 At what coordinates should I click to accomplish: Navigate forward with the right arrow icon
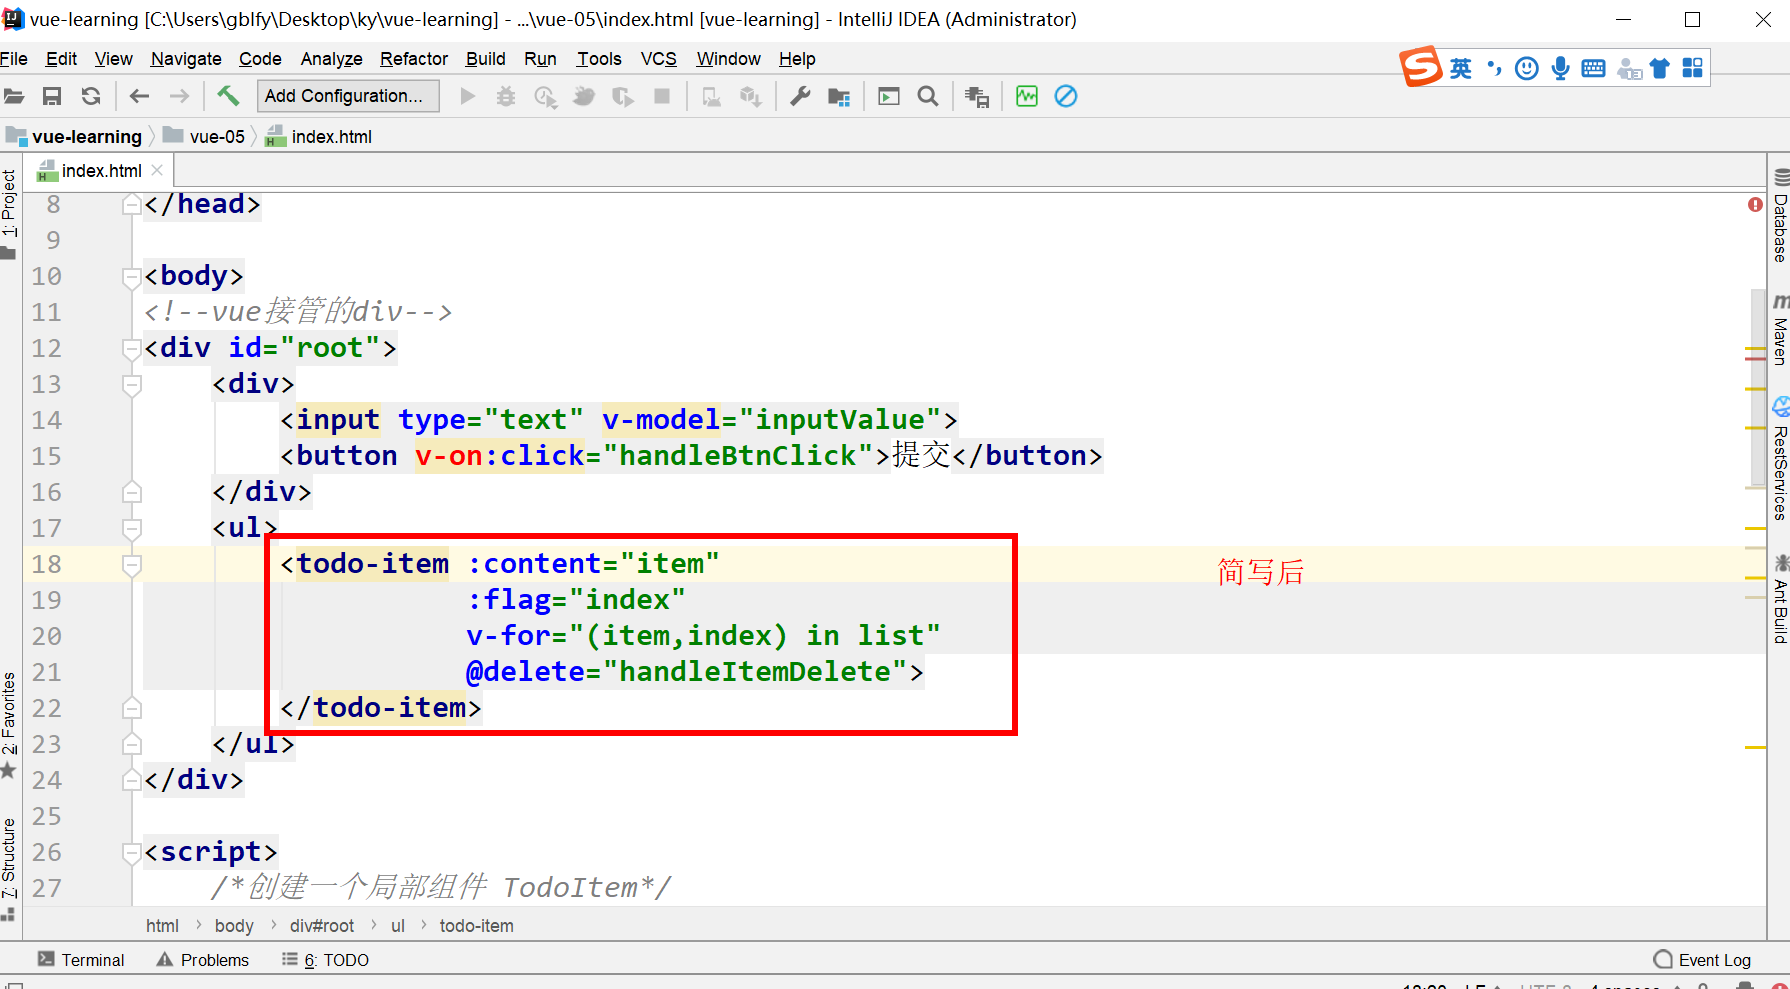click(x=179, y=96)
